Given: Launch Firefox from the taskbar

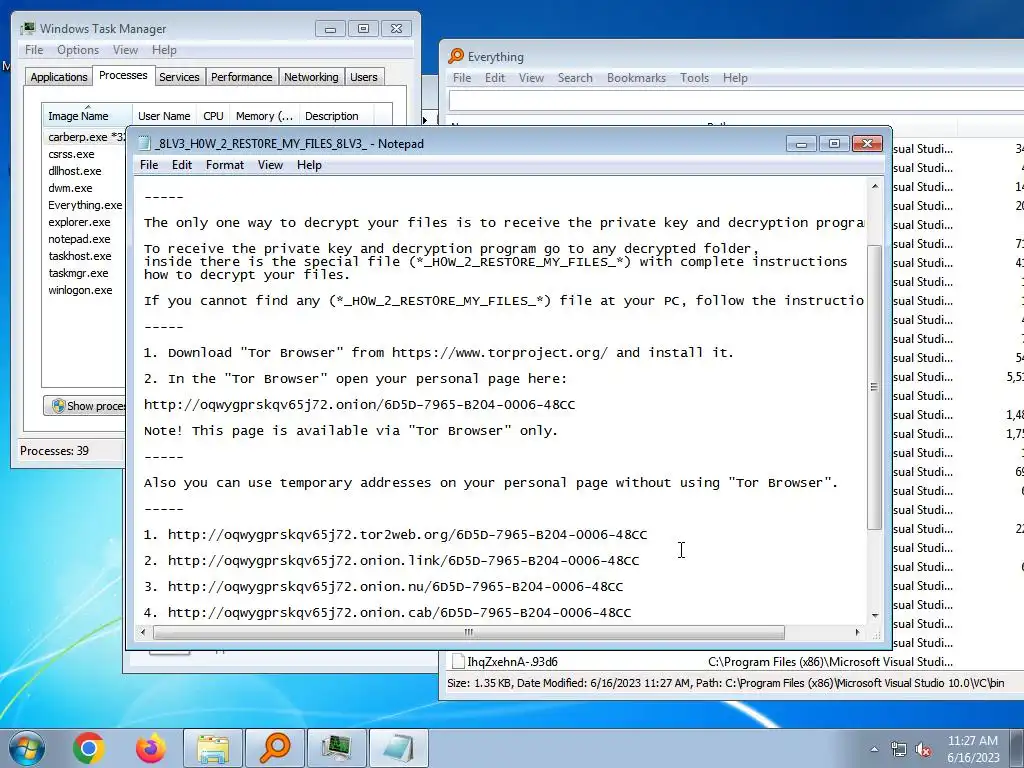Looking at the screenshot, I should (x=150, y=748).
